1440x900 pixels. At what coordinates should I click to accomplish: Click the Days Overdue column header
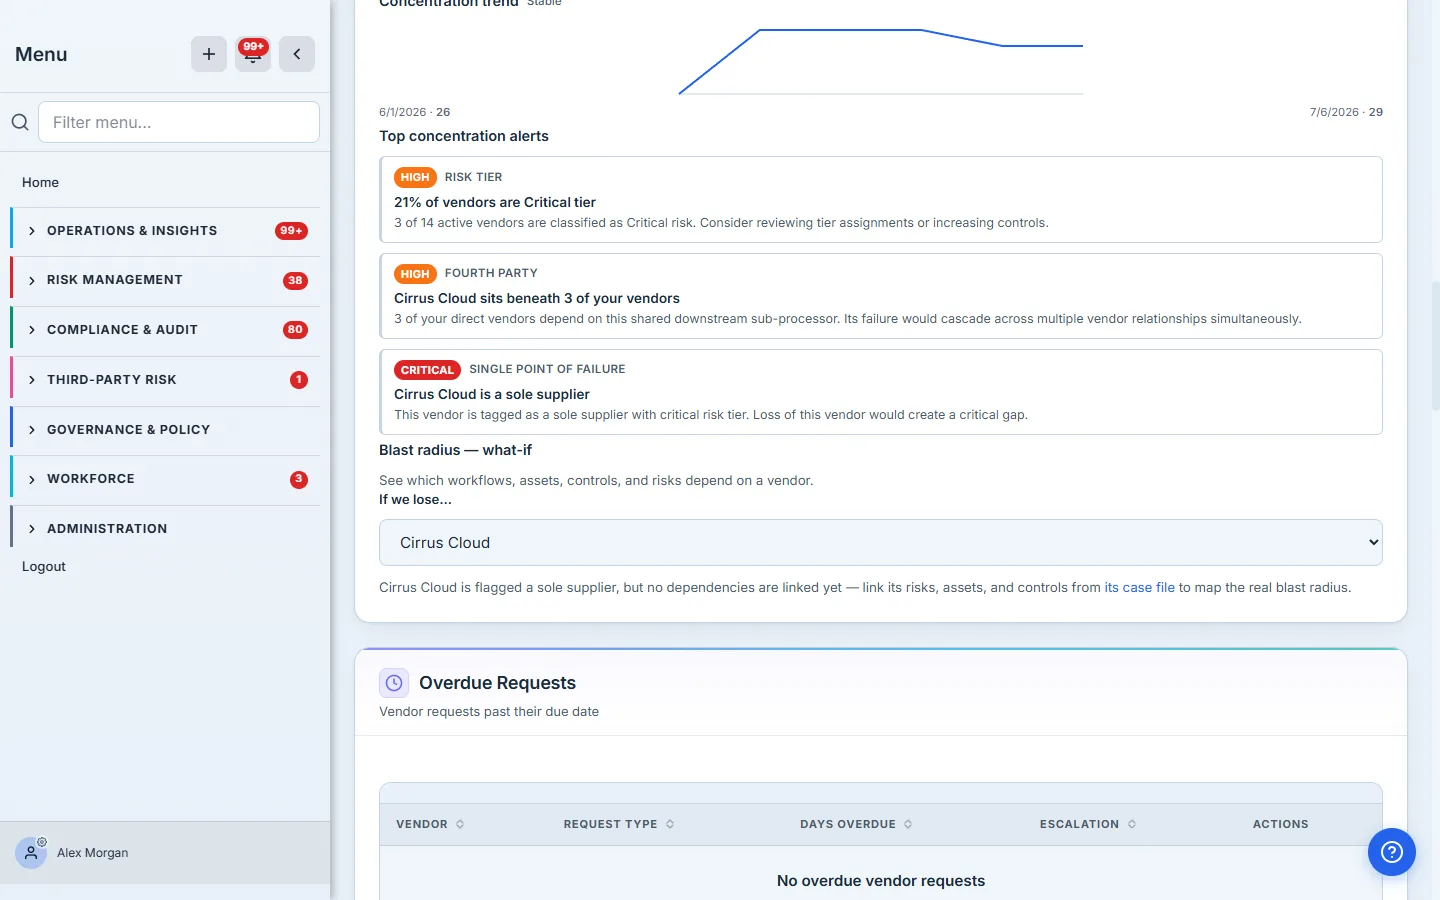pos(848,824)
